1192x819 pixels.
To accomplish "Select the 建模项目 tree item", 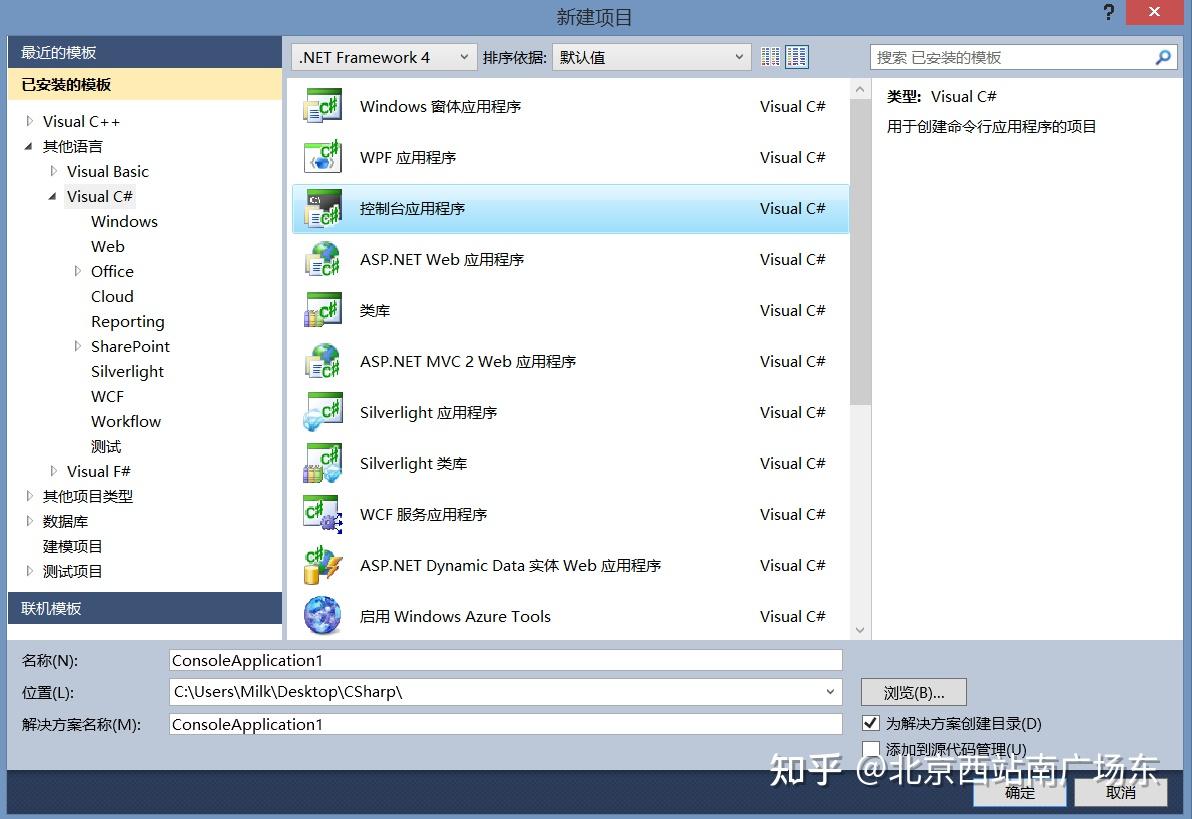I will pos(72,546).
